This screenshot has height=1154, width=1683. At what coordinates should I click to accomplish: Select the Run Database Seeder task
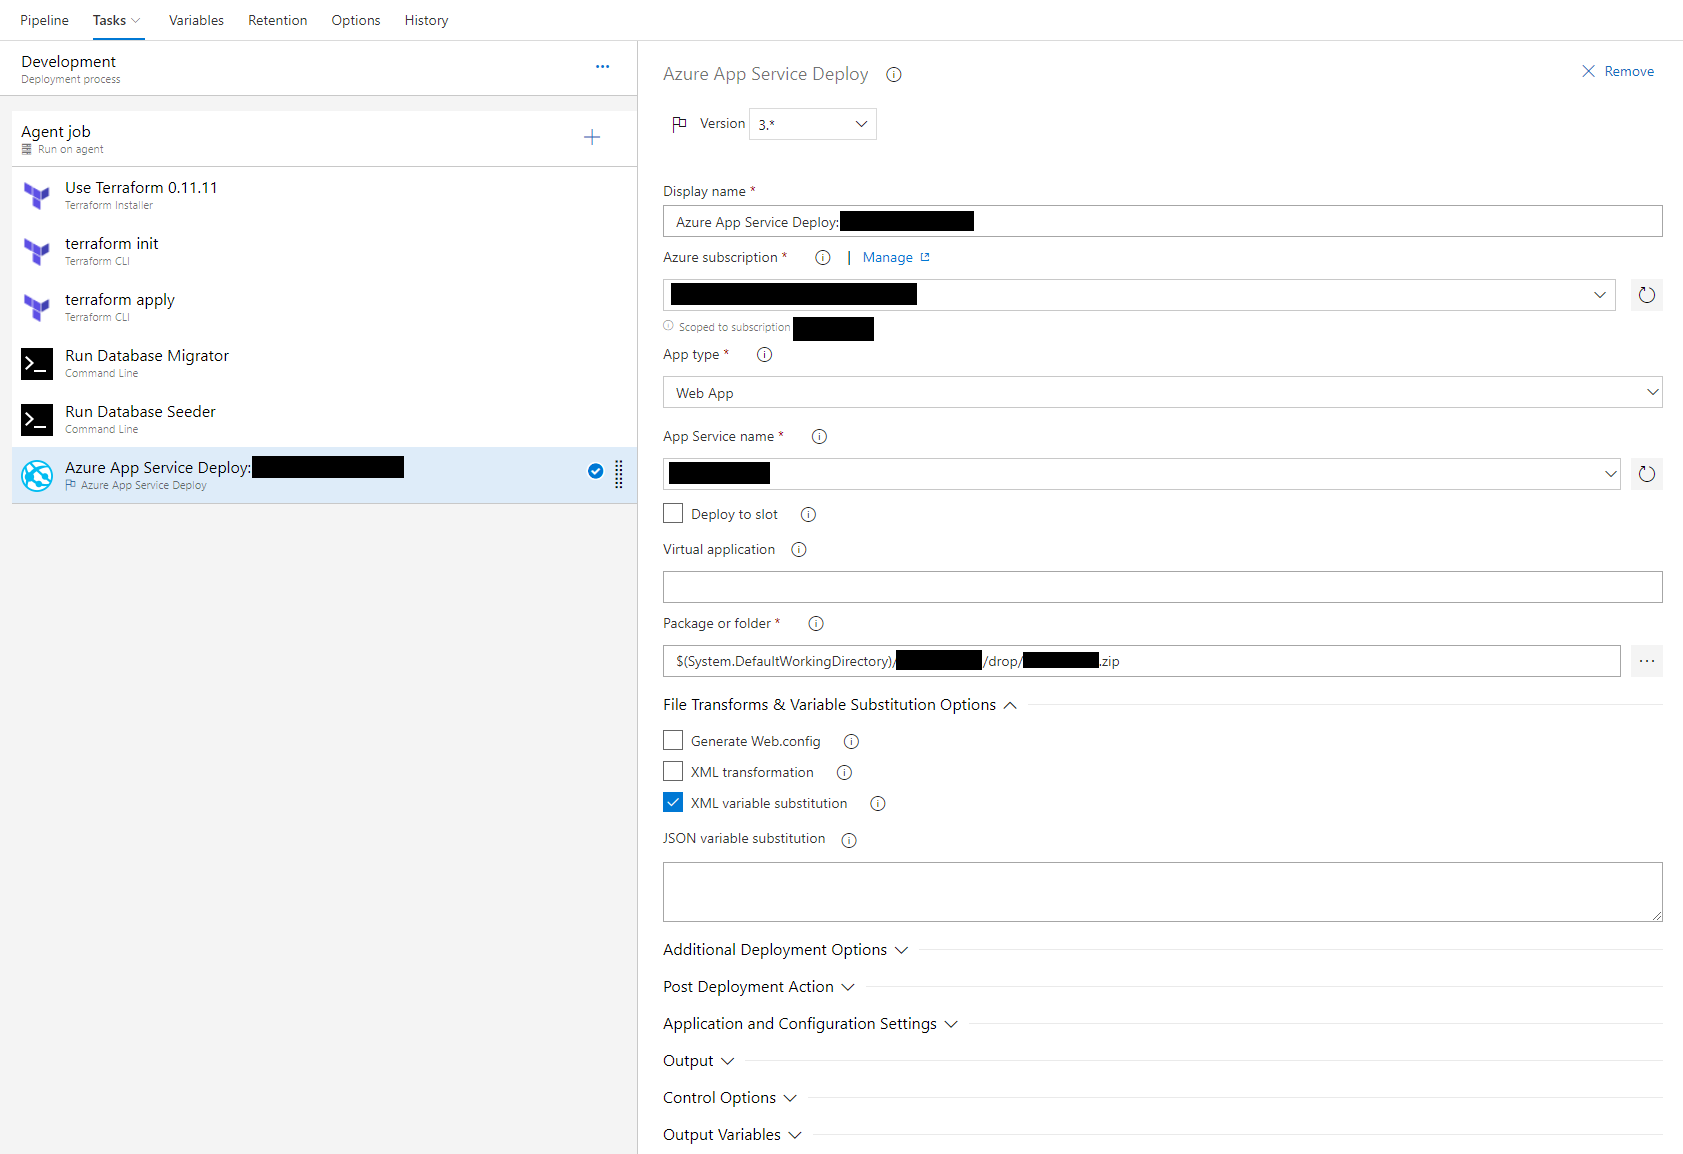(x=324, y=419)
